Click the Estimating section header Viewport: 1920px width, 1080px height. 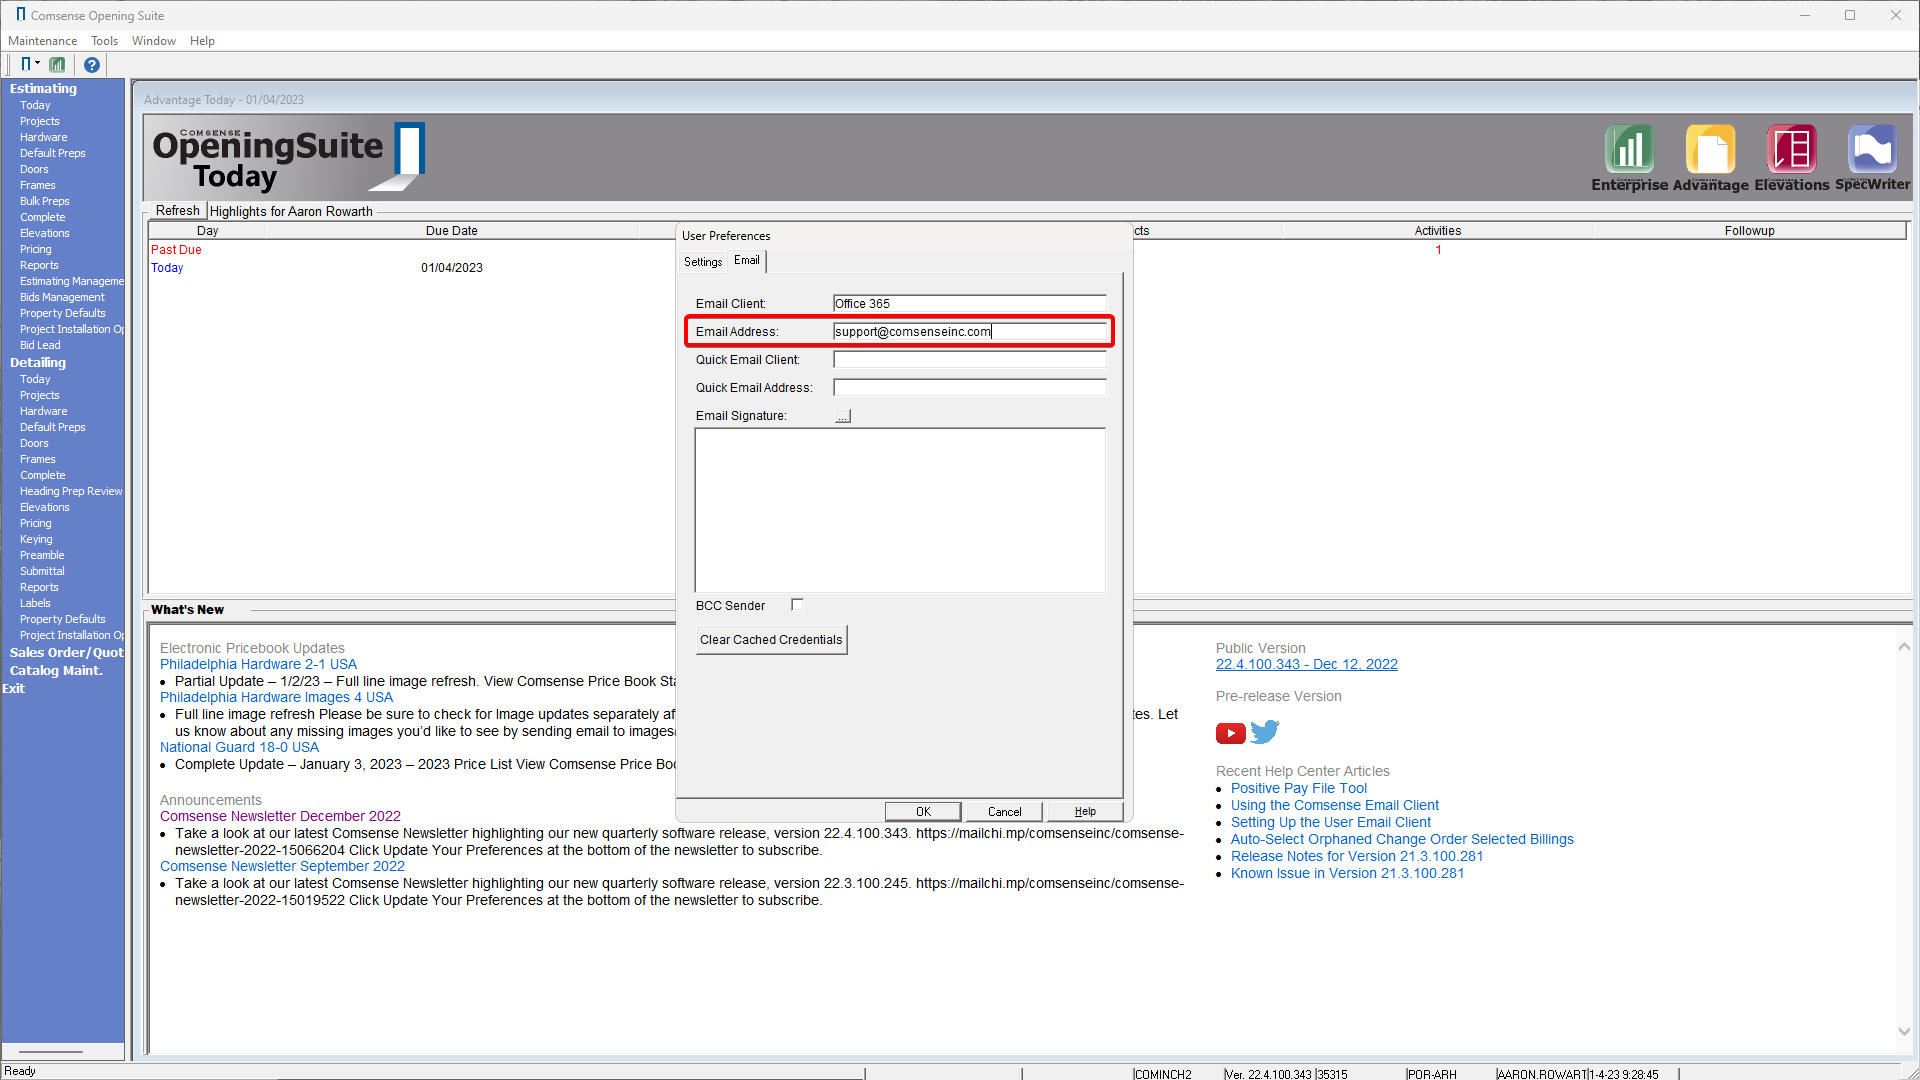(x=43, y=88)
